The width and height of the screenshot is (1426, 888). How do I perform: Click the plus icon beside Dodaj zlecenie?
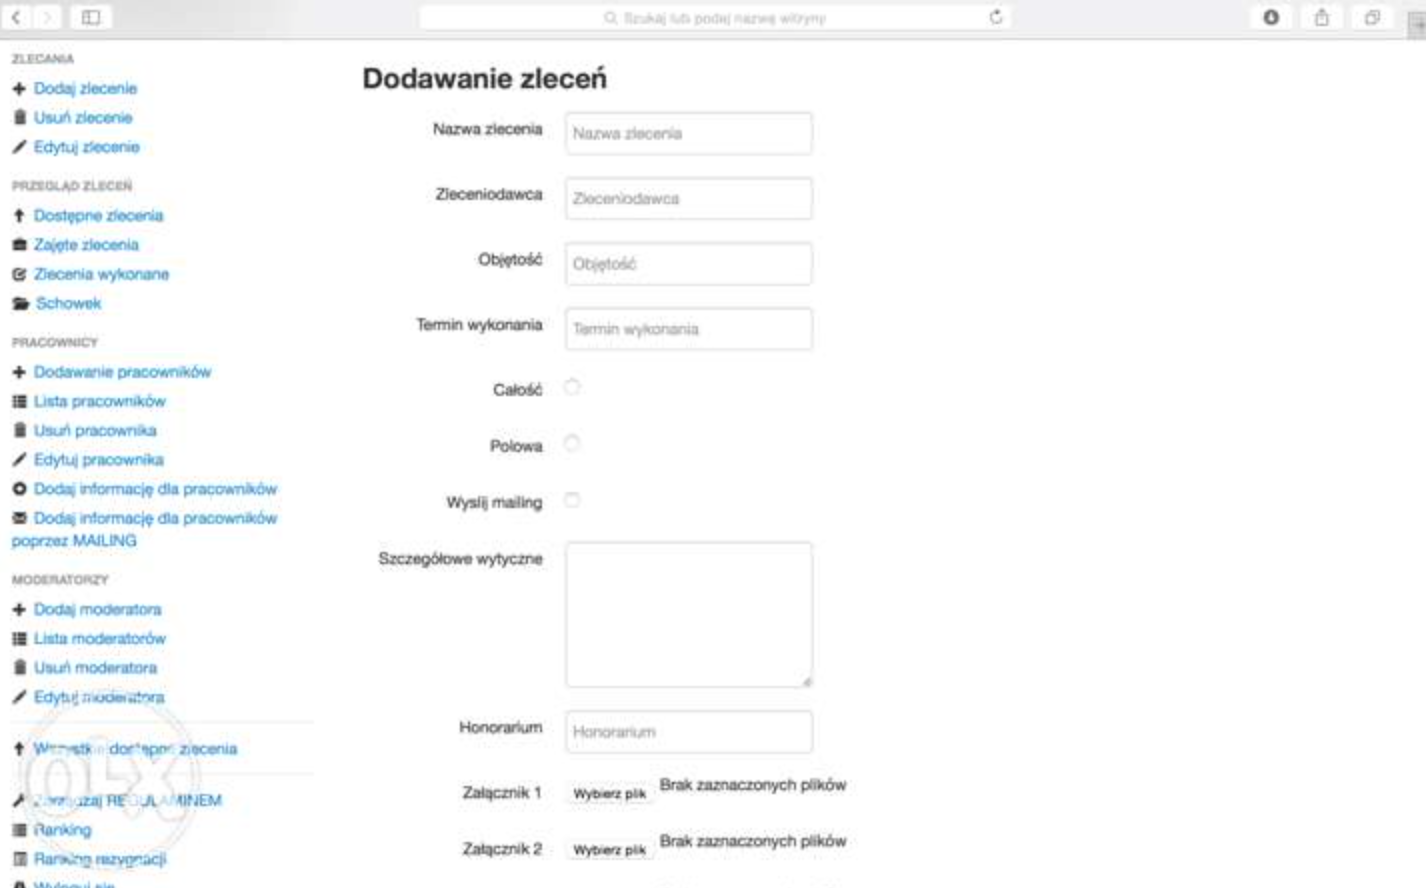pyautogui.click(x=19, y=89)
